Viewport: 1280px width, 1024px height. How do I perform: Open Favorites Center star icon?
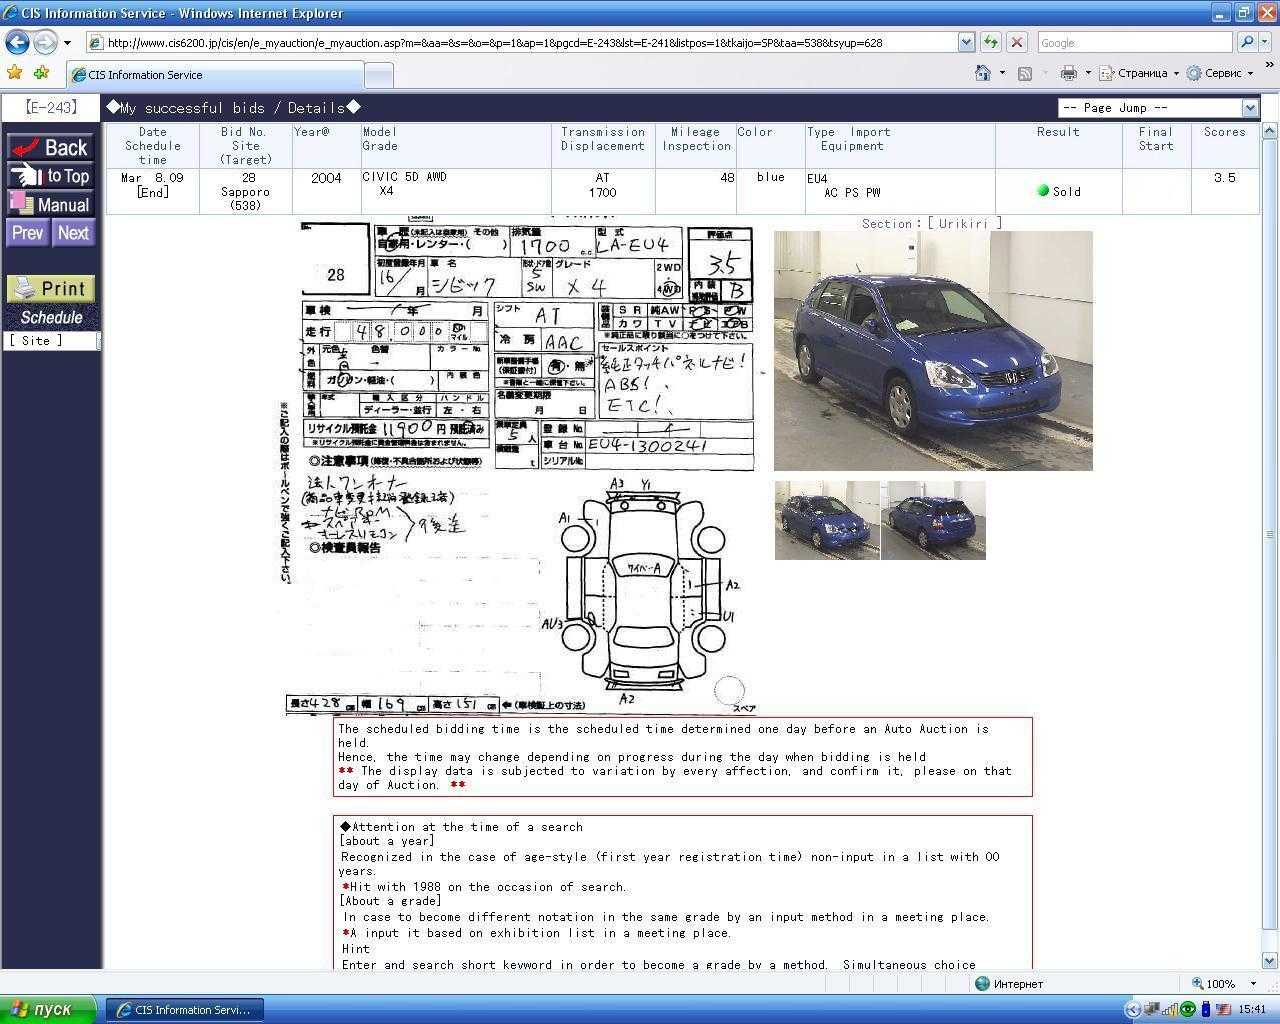coord(14,72)
